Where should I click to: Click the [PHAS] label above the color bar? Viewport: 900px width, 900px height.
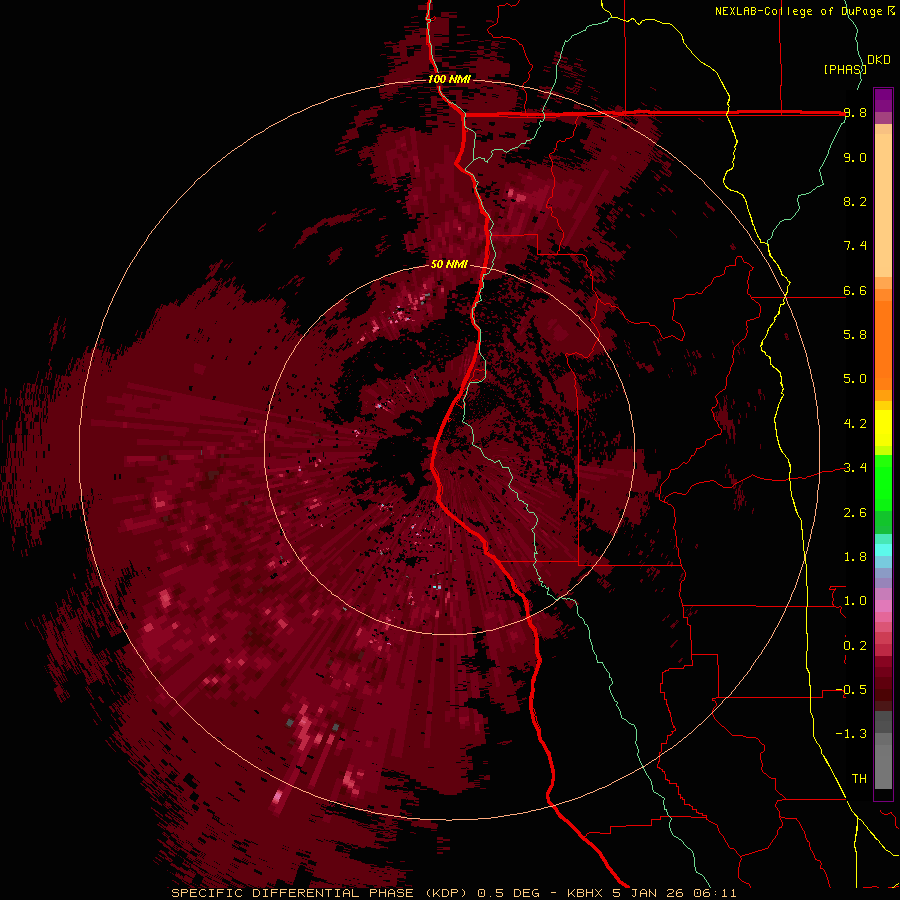(845, 69)
